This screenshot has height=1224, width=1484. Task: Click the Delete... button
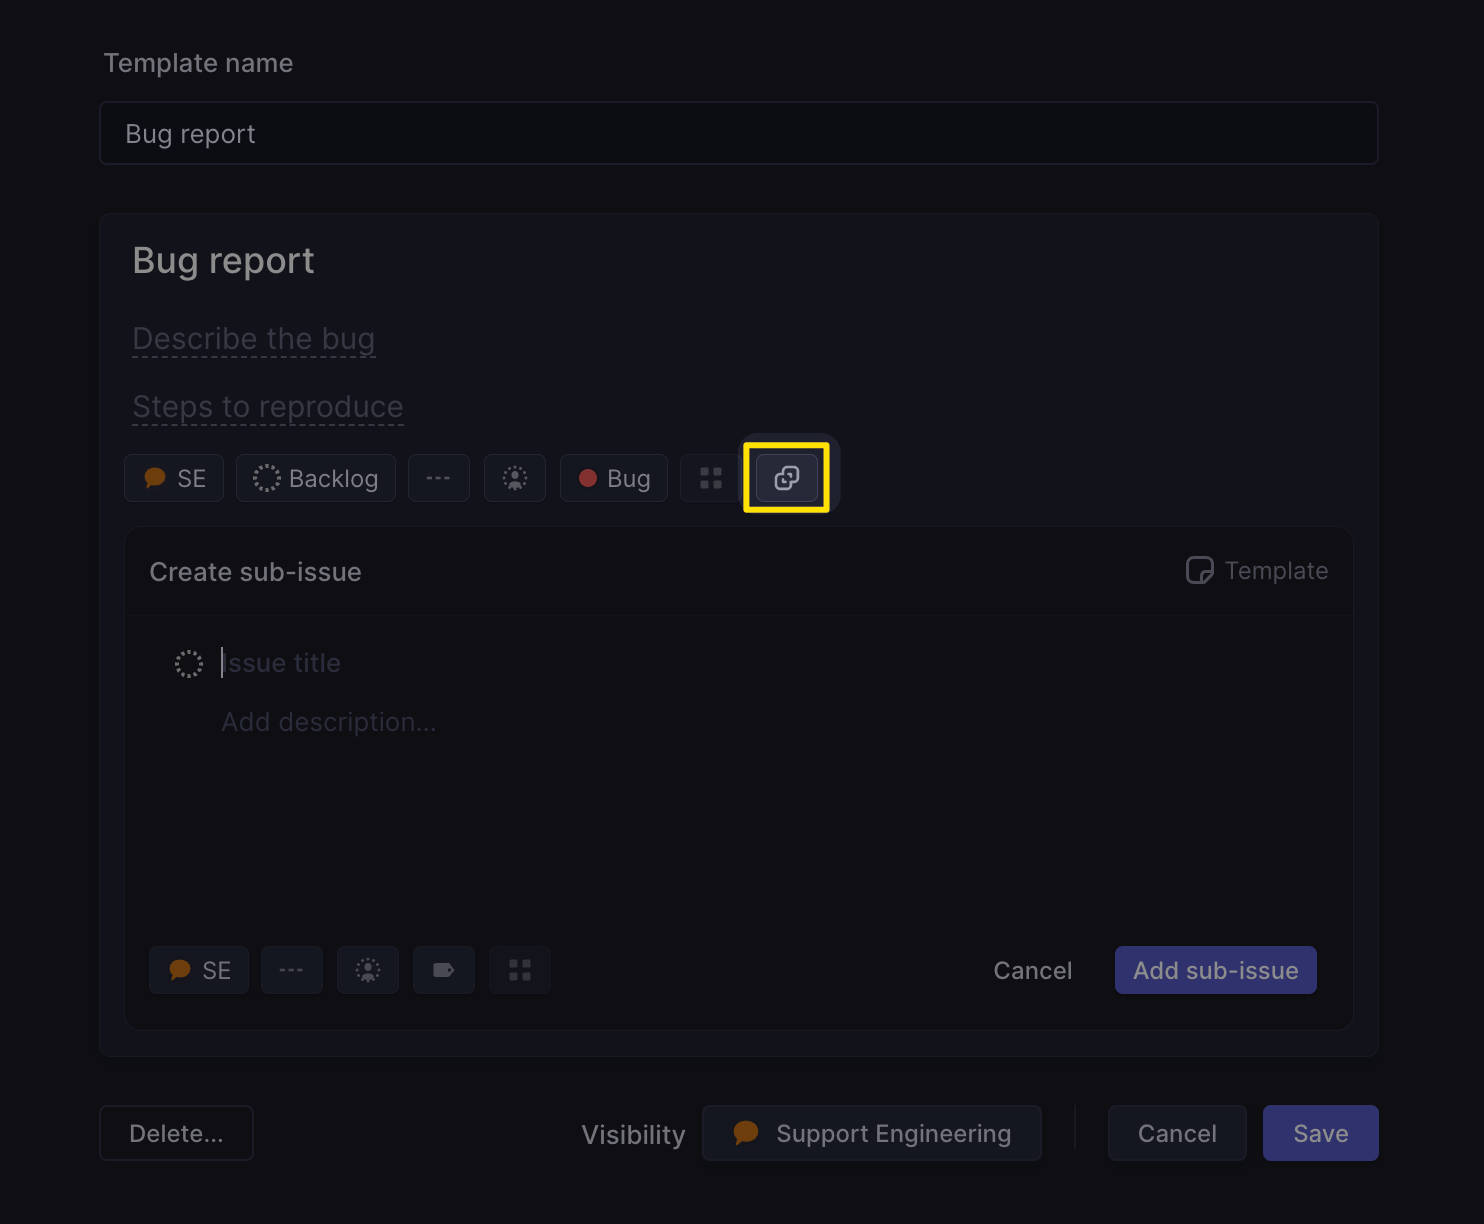(176, 1133)
